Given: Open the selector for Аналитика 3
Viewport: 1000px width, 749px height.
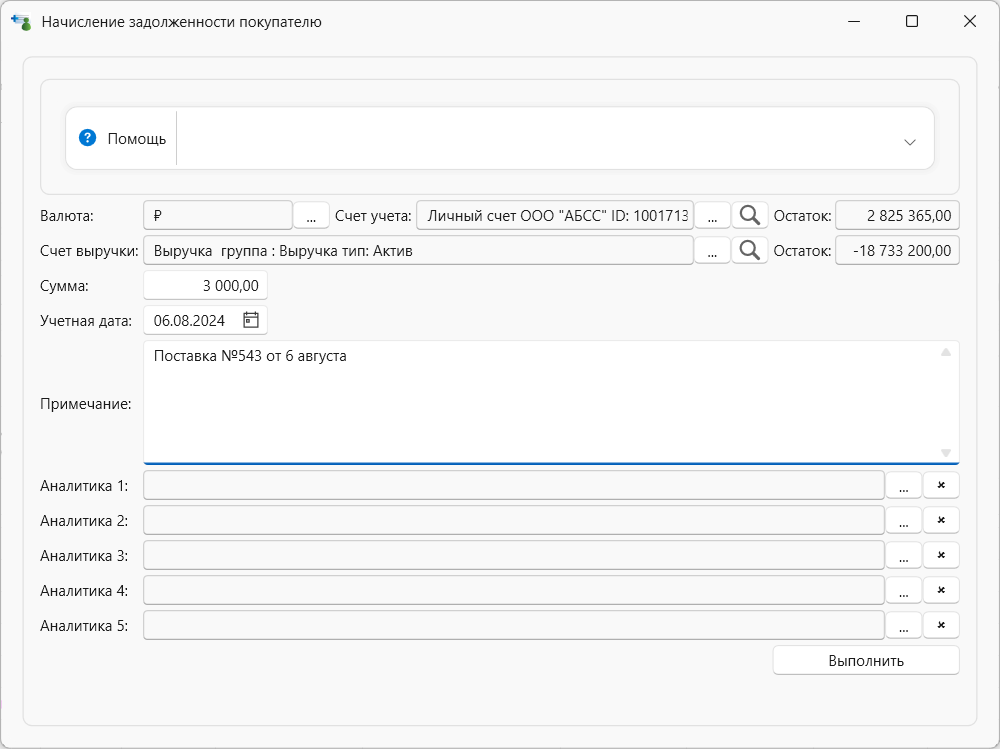Looking at the screenshot, I should (904, 556).
